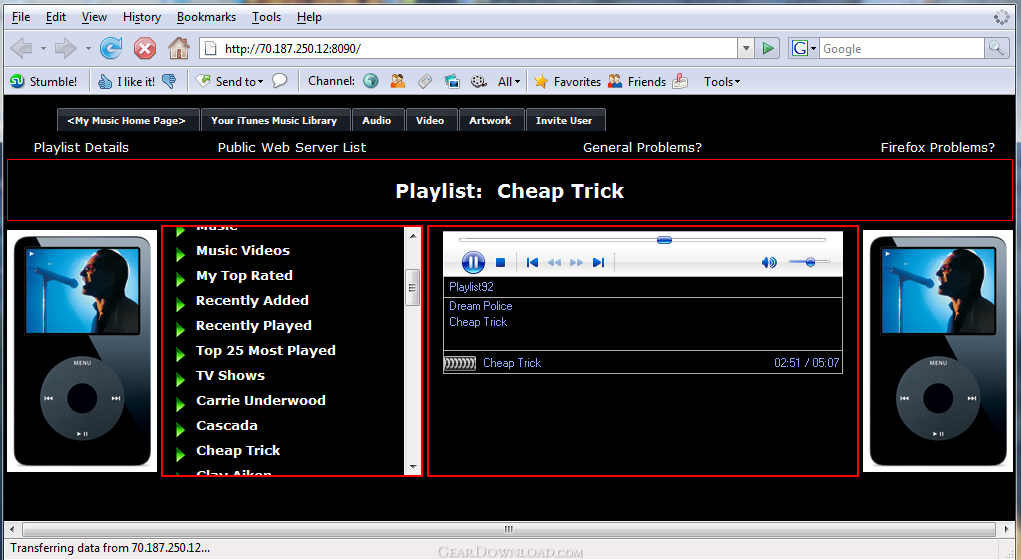The width and height of the screenshot is (1021, 560).
Task: Open the search engine selector dropdown
Action: (804, 48)
